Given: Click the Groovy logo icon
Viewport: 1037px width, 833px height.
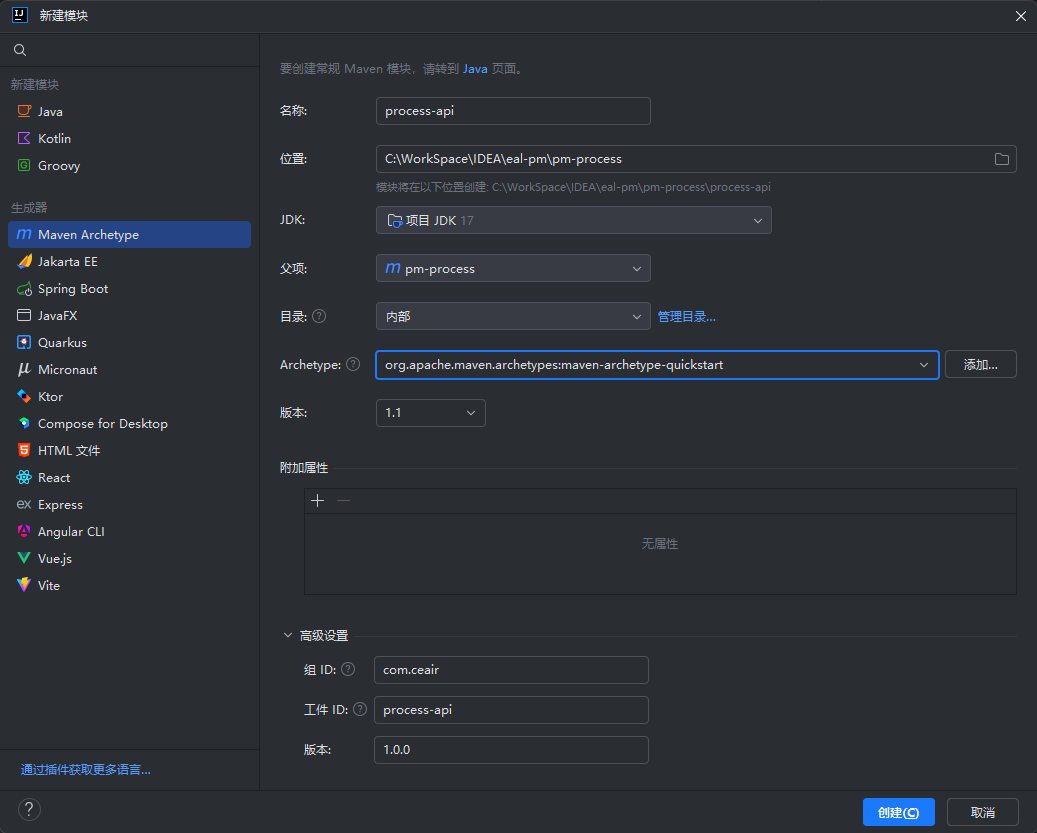Looking at the screenshot, I should coord(24,165).
